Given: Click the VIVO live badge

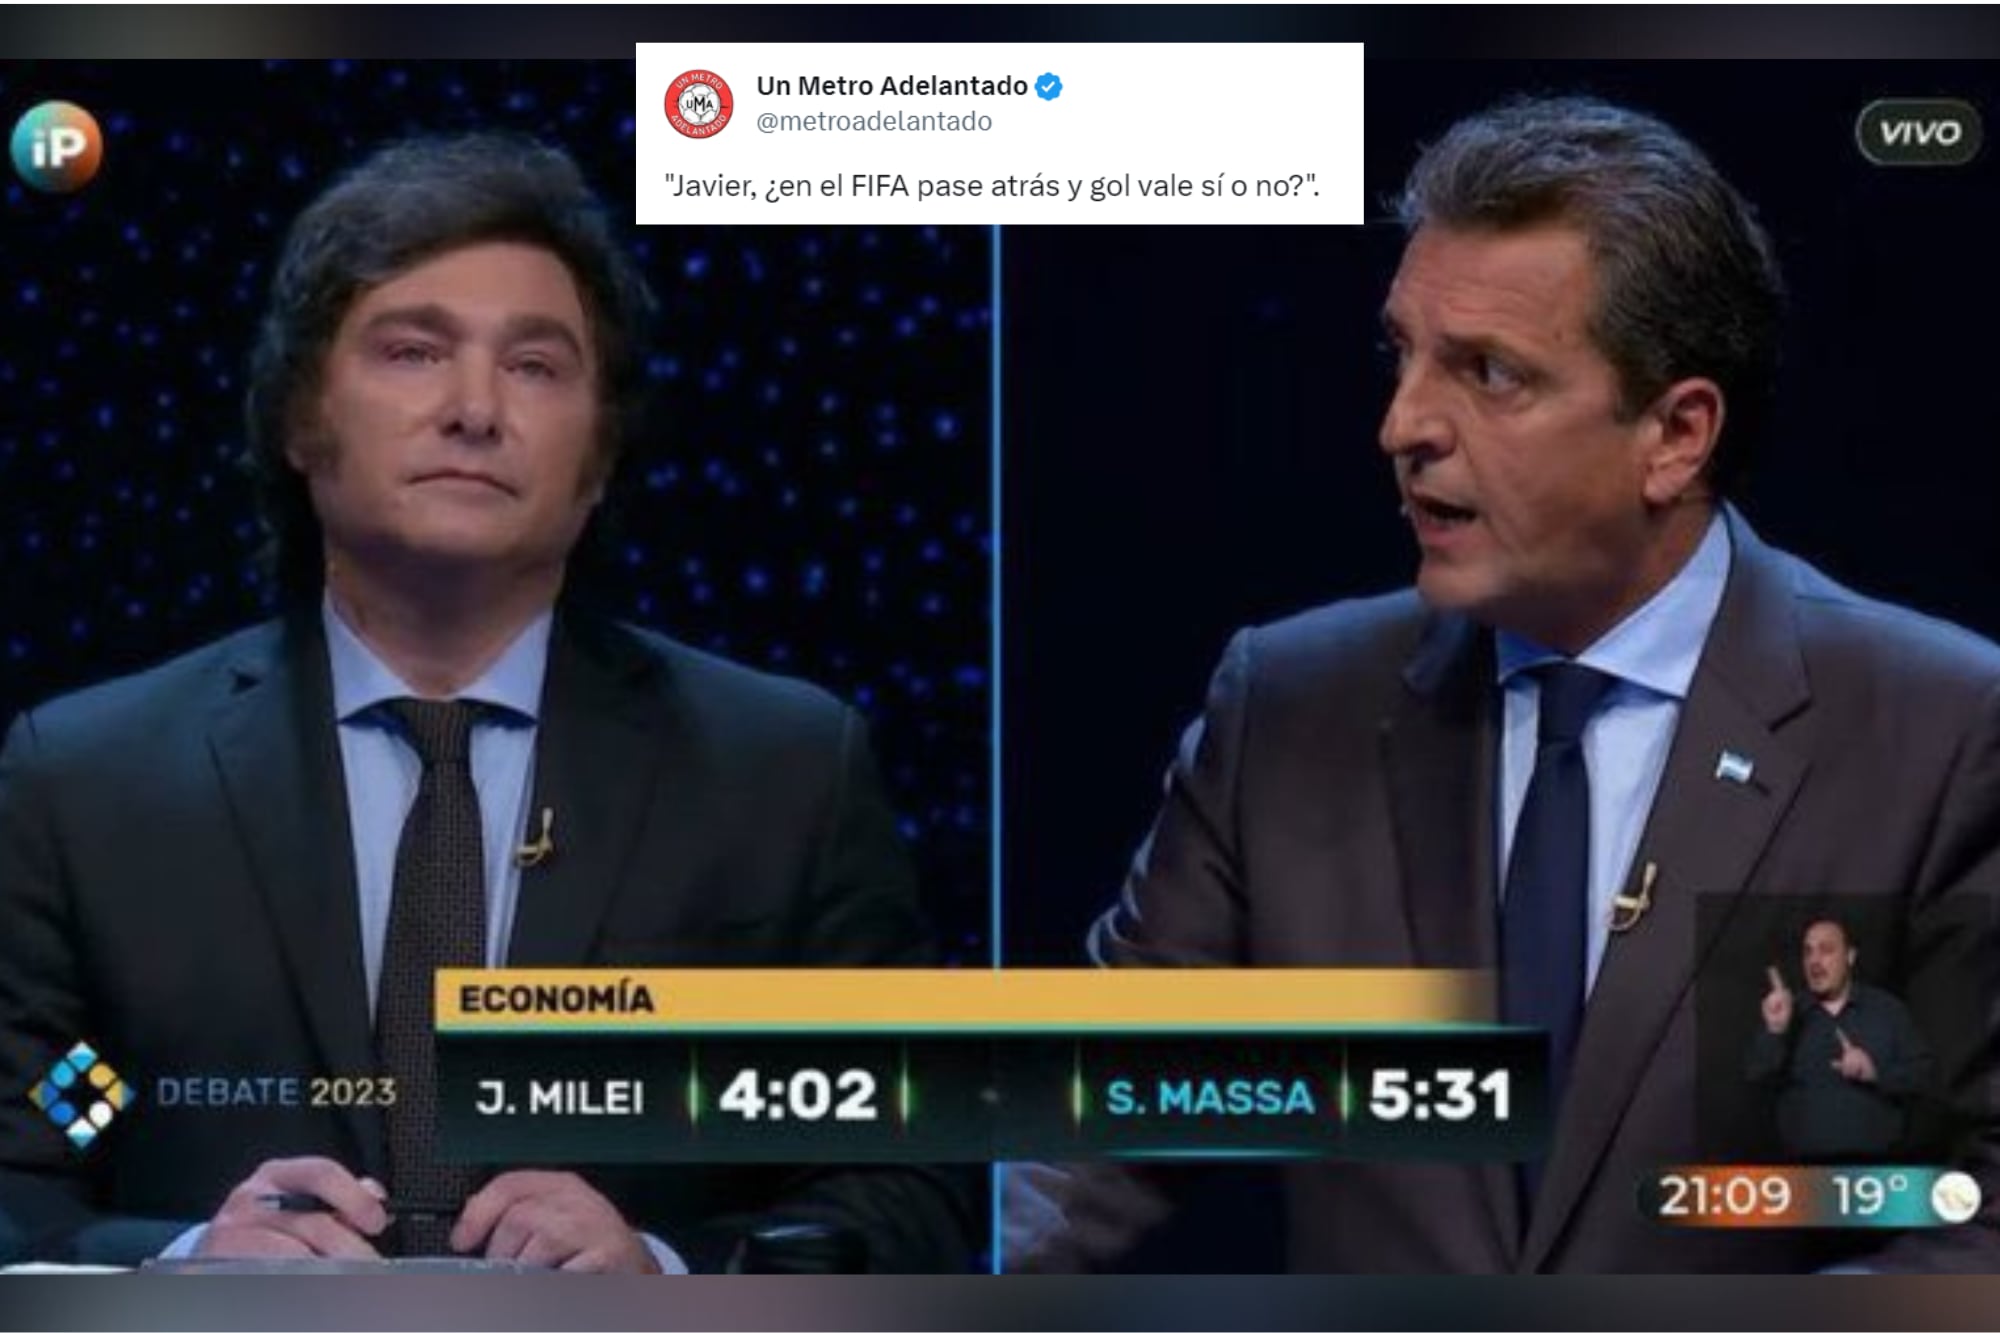Looking at the screenshot, I should [1918, 133].
